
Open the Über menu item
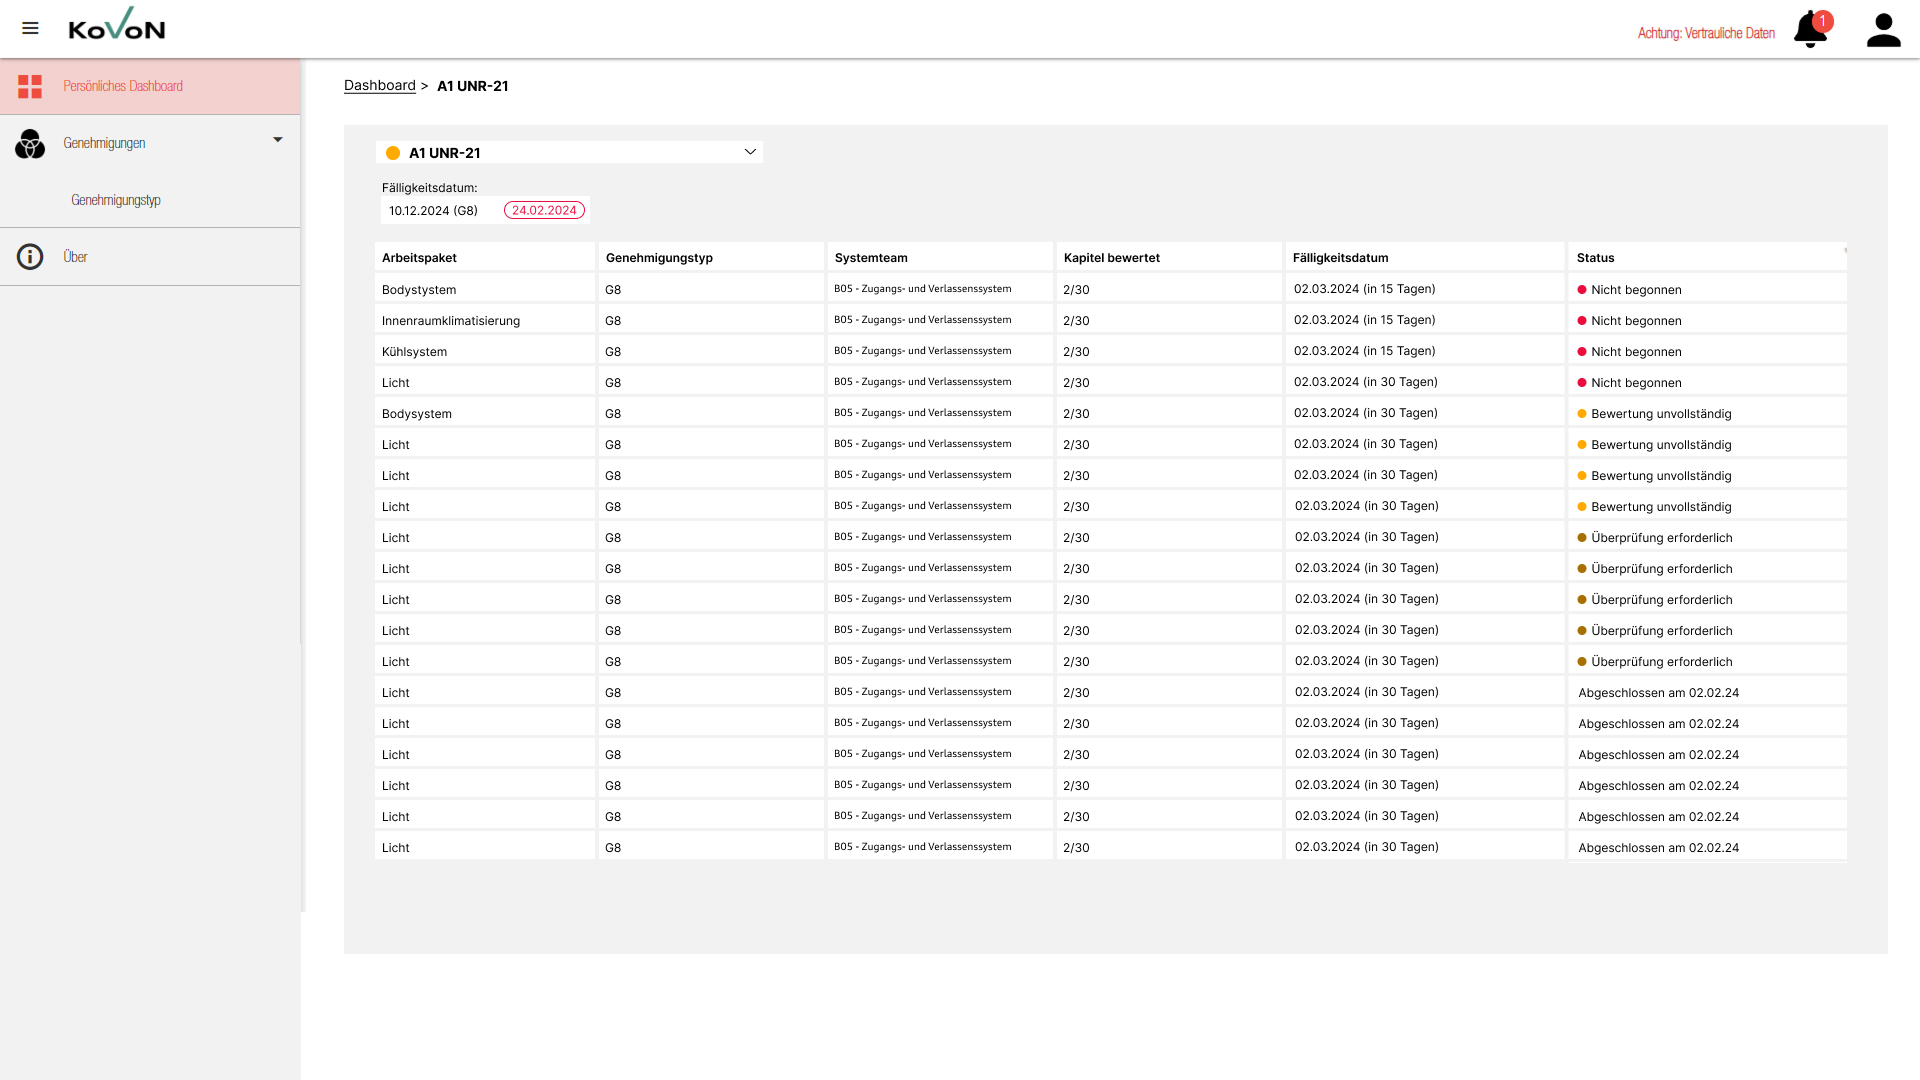[76, 257]
